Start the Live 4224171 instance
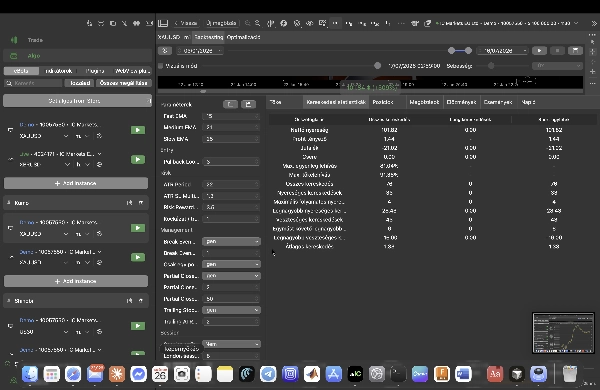The height and width of the screenshot is (390, 600). click(138, 159)
